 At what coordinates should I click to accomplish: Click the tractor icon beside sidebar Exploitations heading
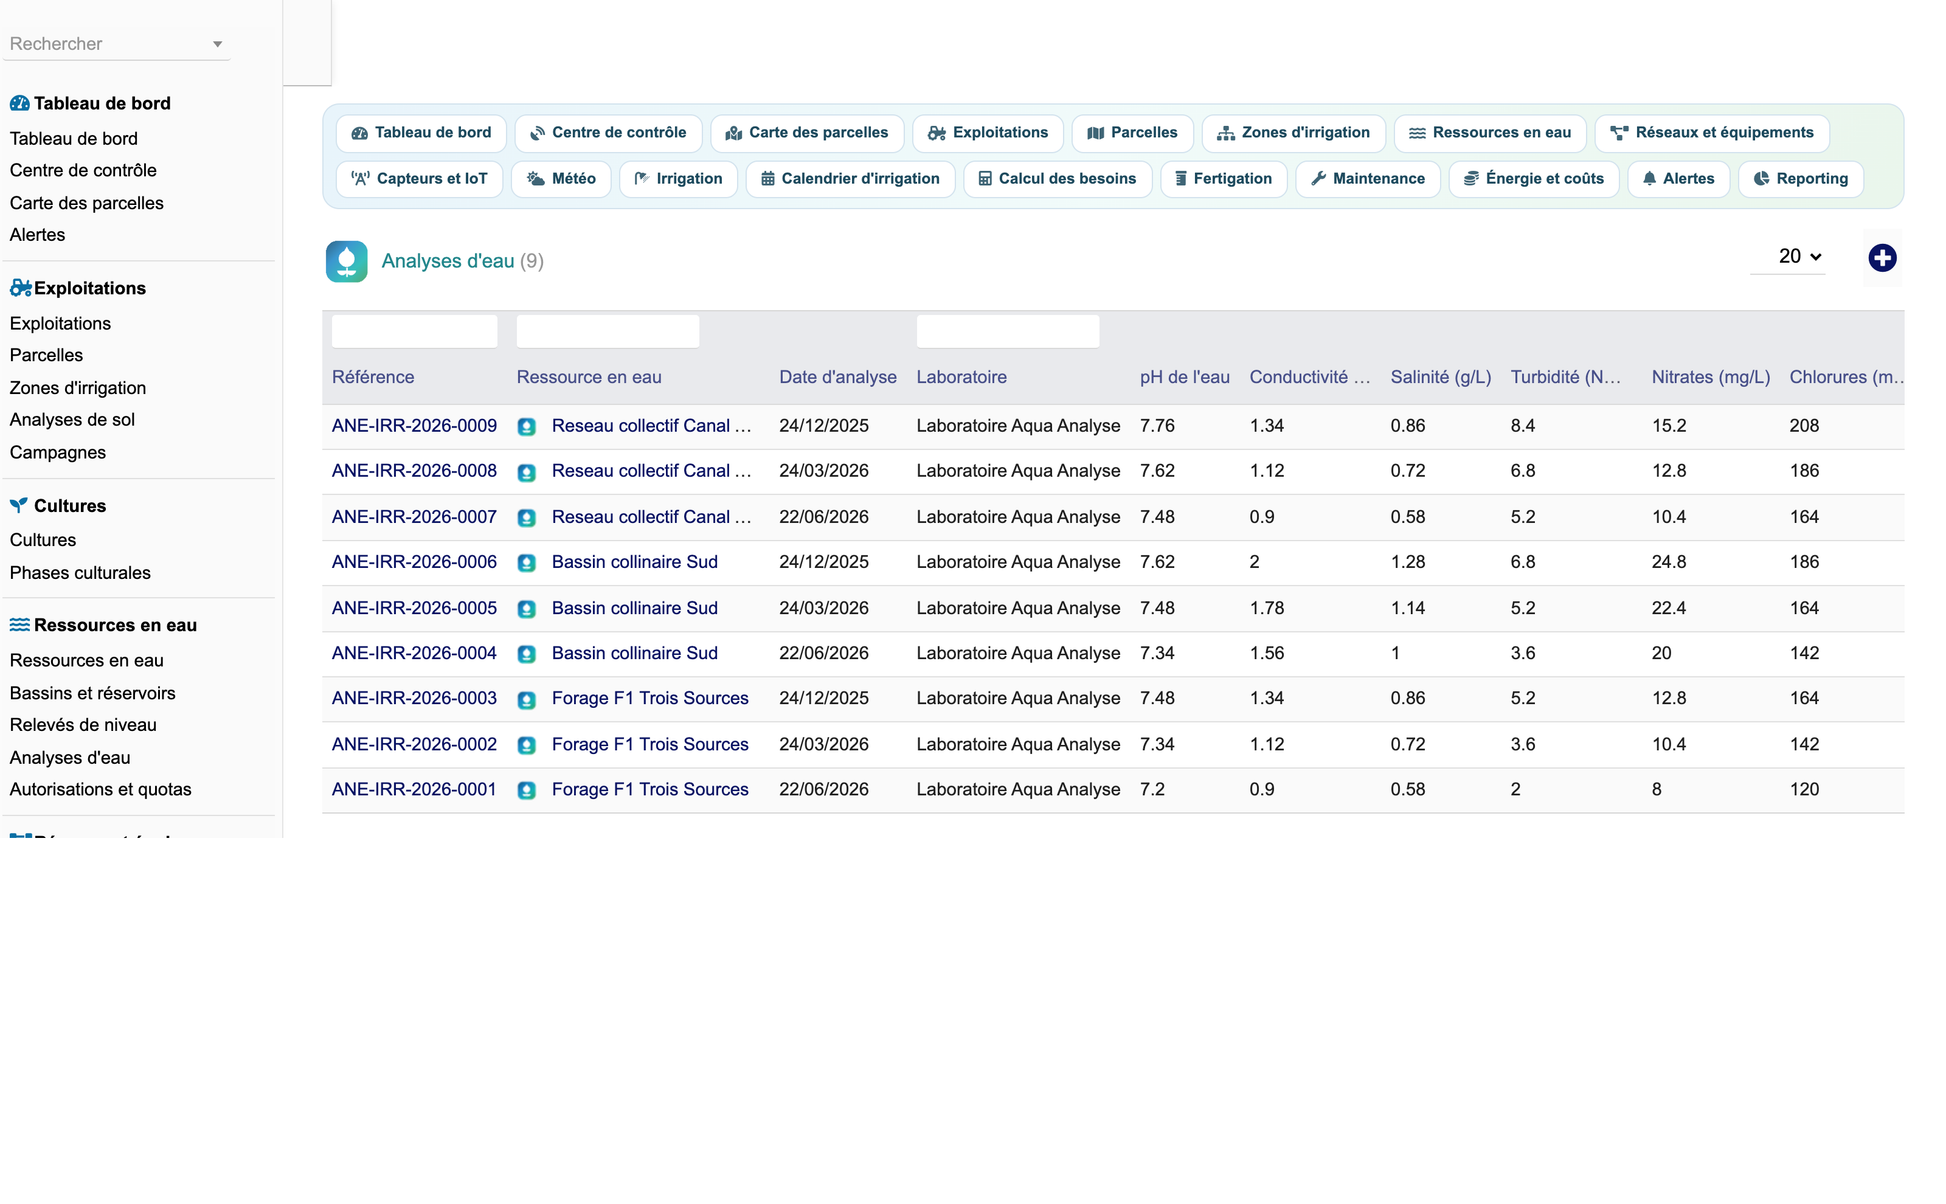[x=20, y=288]
